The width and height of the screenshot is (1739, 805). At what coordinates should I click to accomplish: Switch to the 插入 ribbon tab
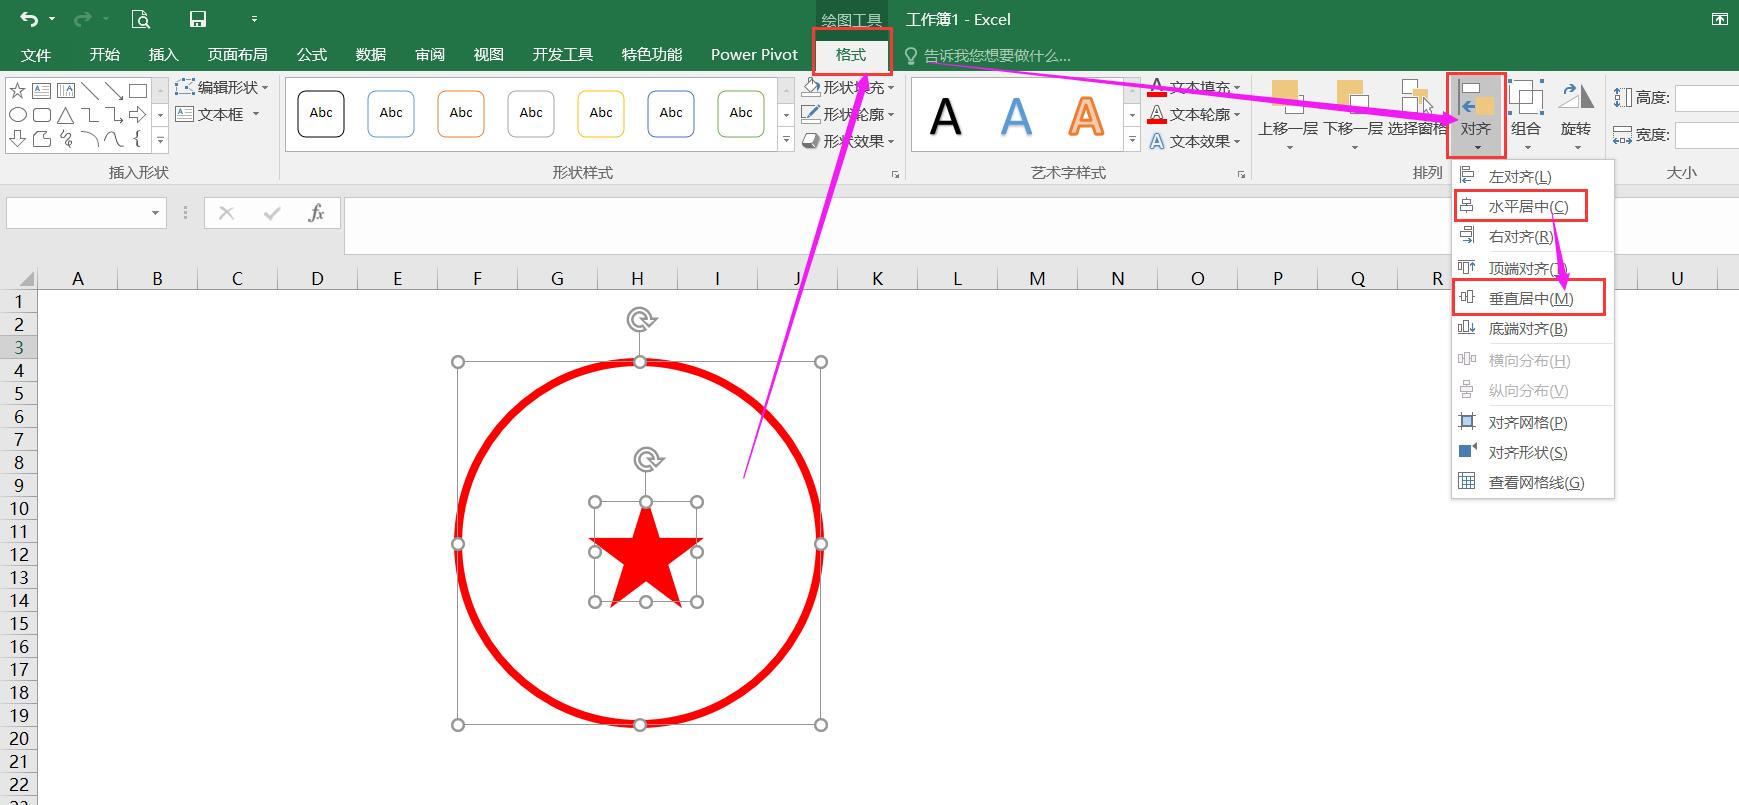pos(163,54)
